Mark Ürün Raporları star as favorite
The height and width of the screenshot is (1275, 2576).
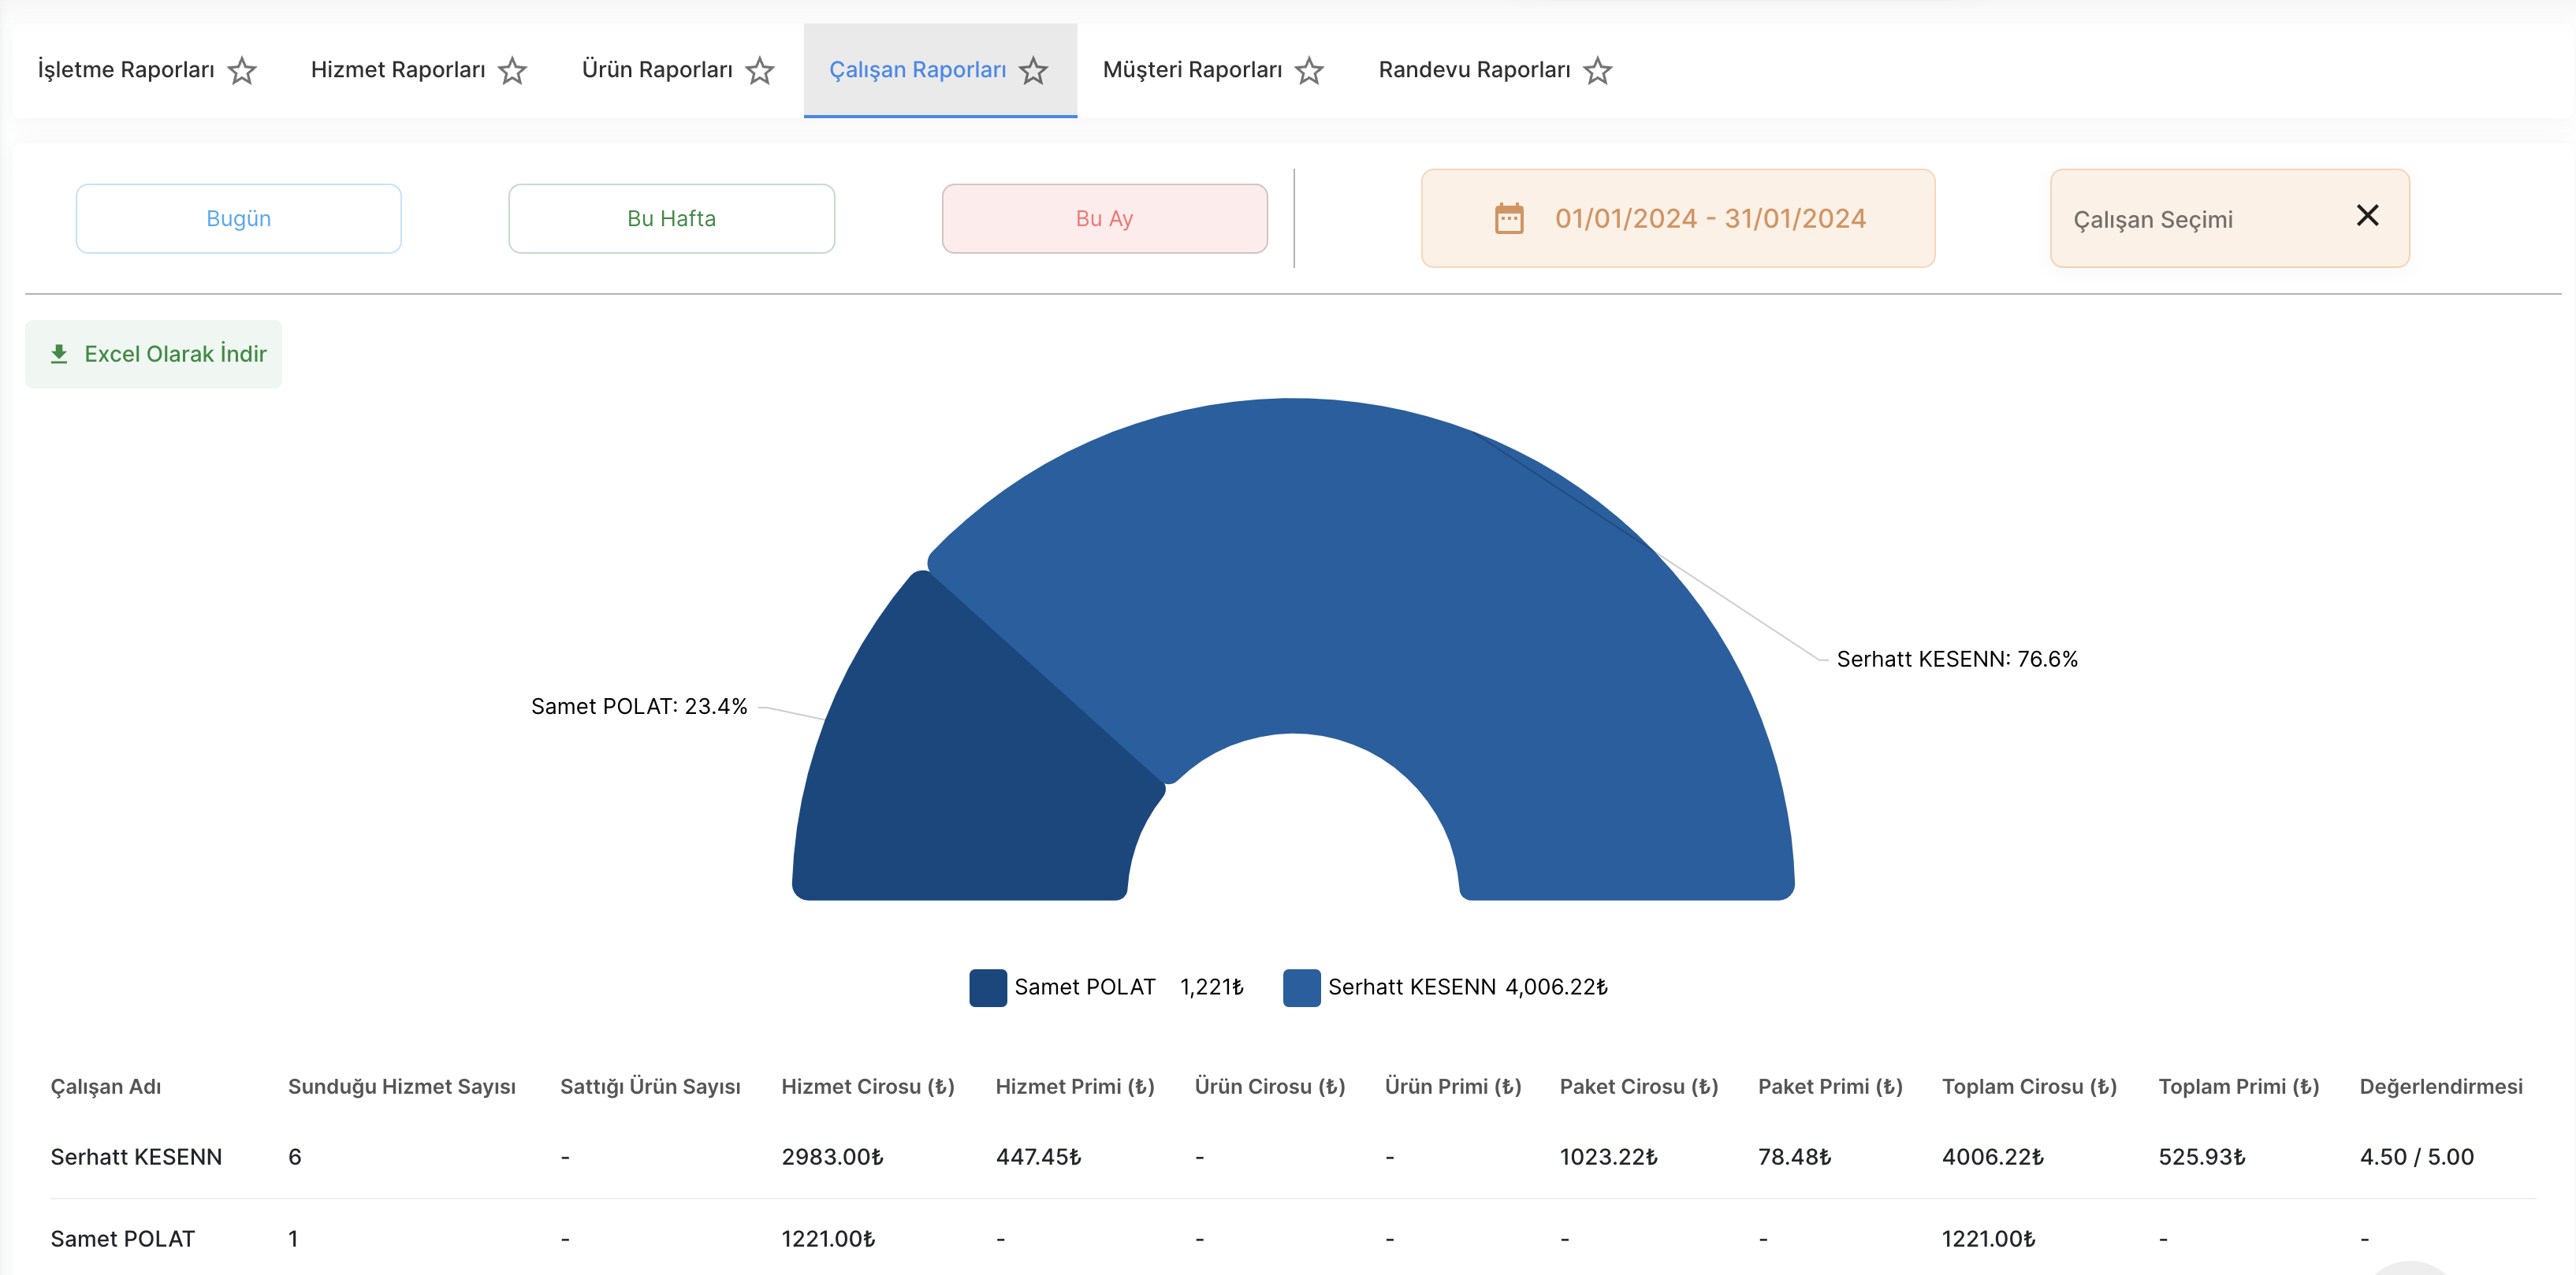(x=760, y=71)
